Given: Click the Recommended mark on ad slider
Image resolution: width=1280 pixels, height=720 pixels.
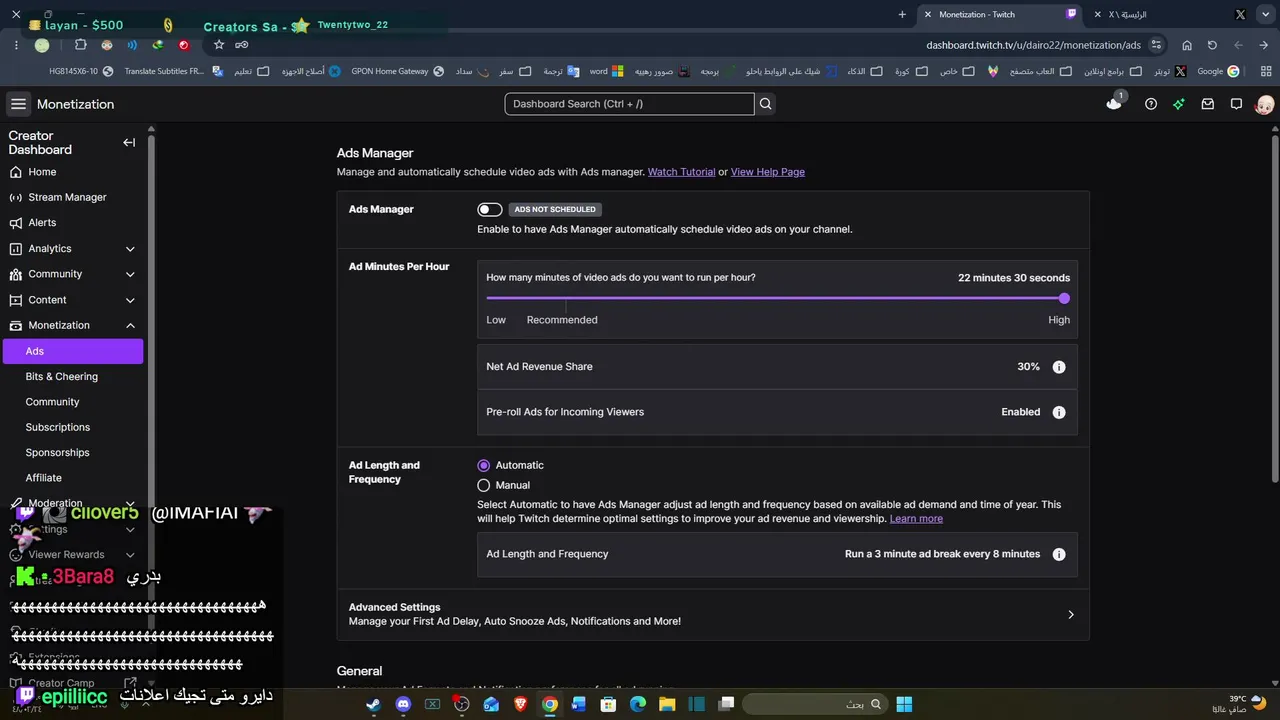Looking at the screenshot, I should pyautogui.click(x=562, y=320).
